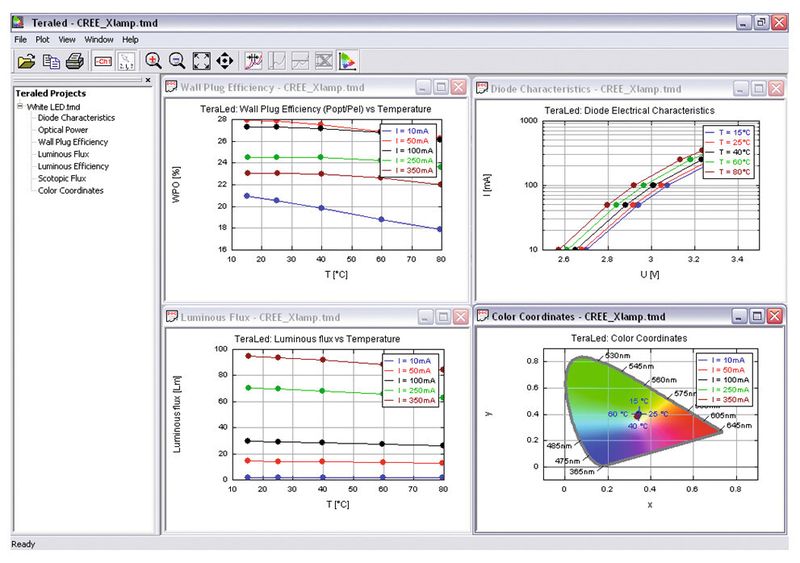Close the Teraled Projects side panel
800x563 pixels.
tap(148, 80)
